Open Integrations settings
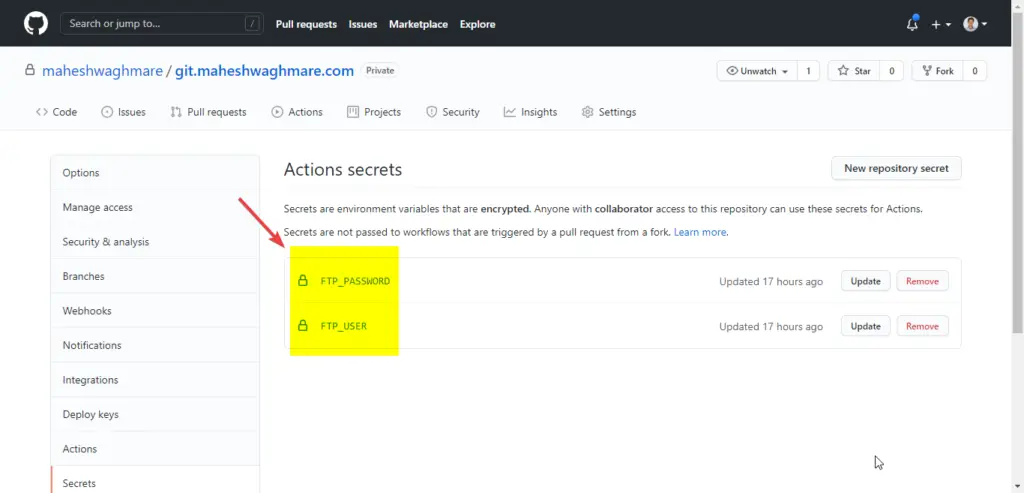The height and width of the screenshot is (493, 1024). tap(155, 380)
